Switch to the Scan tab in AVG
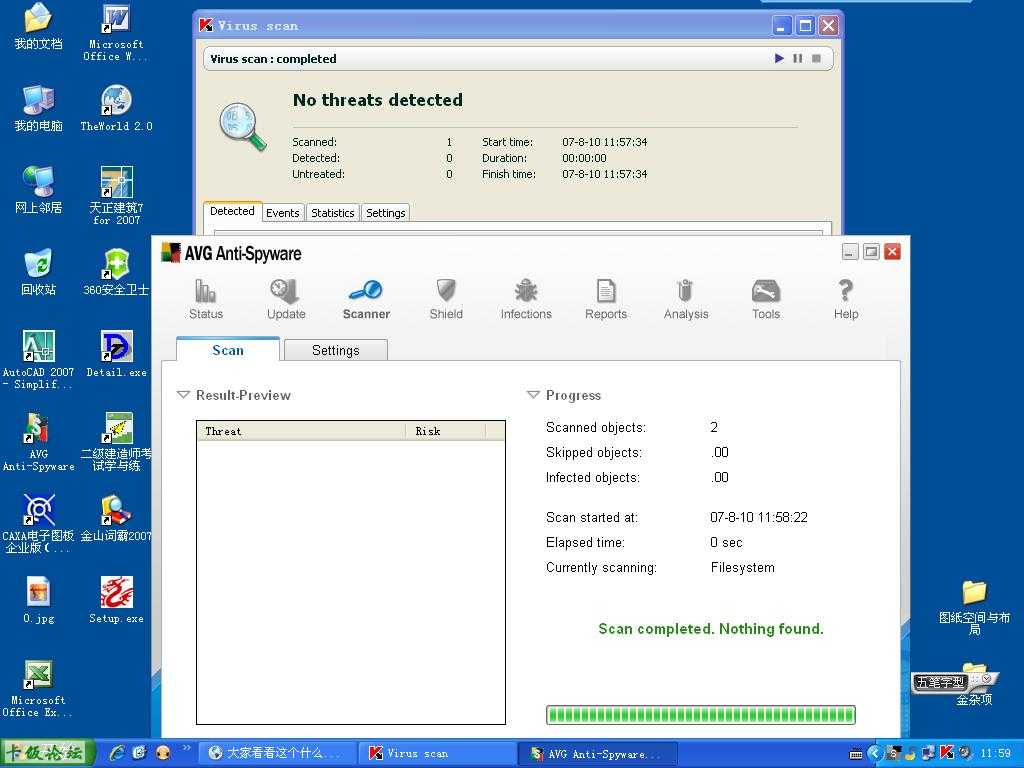The width and height of the screenshot is (1024, 768). pos(228,350)
